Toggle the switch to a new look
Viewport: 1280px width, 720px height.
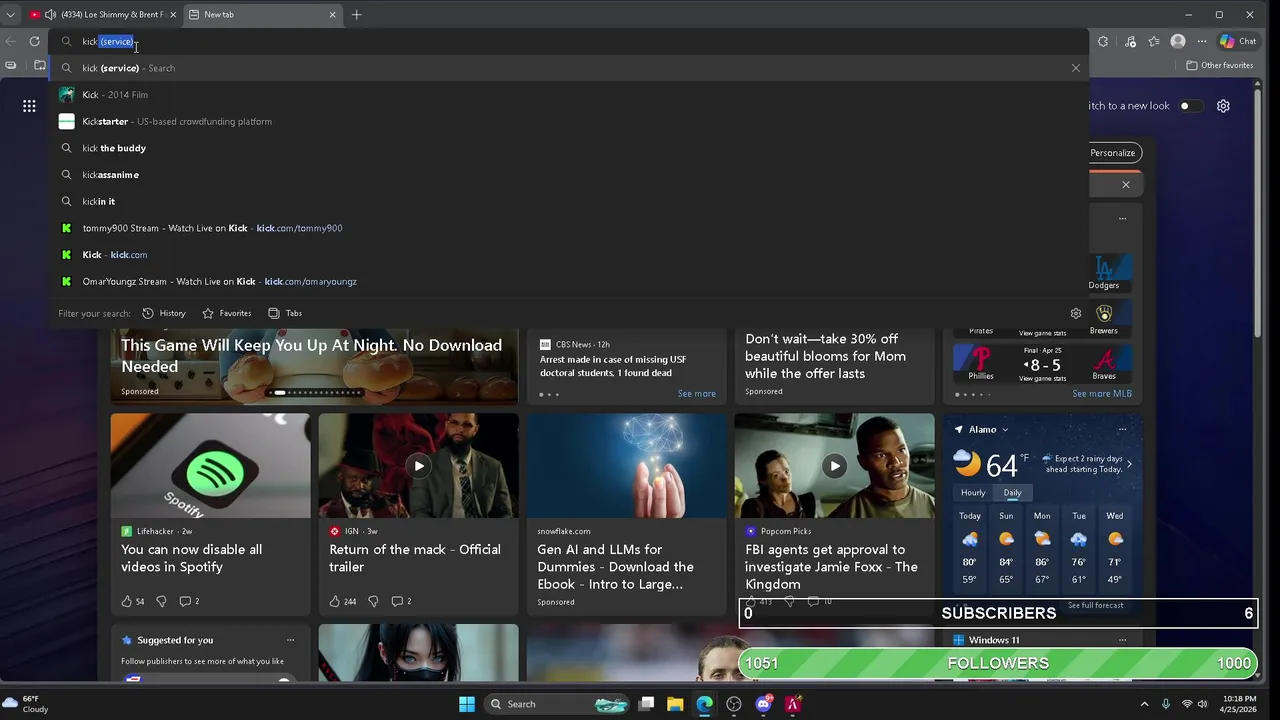(x=1190, y=106)
